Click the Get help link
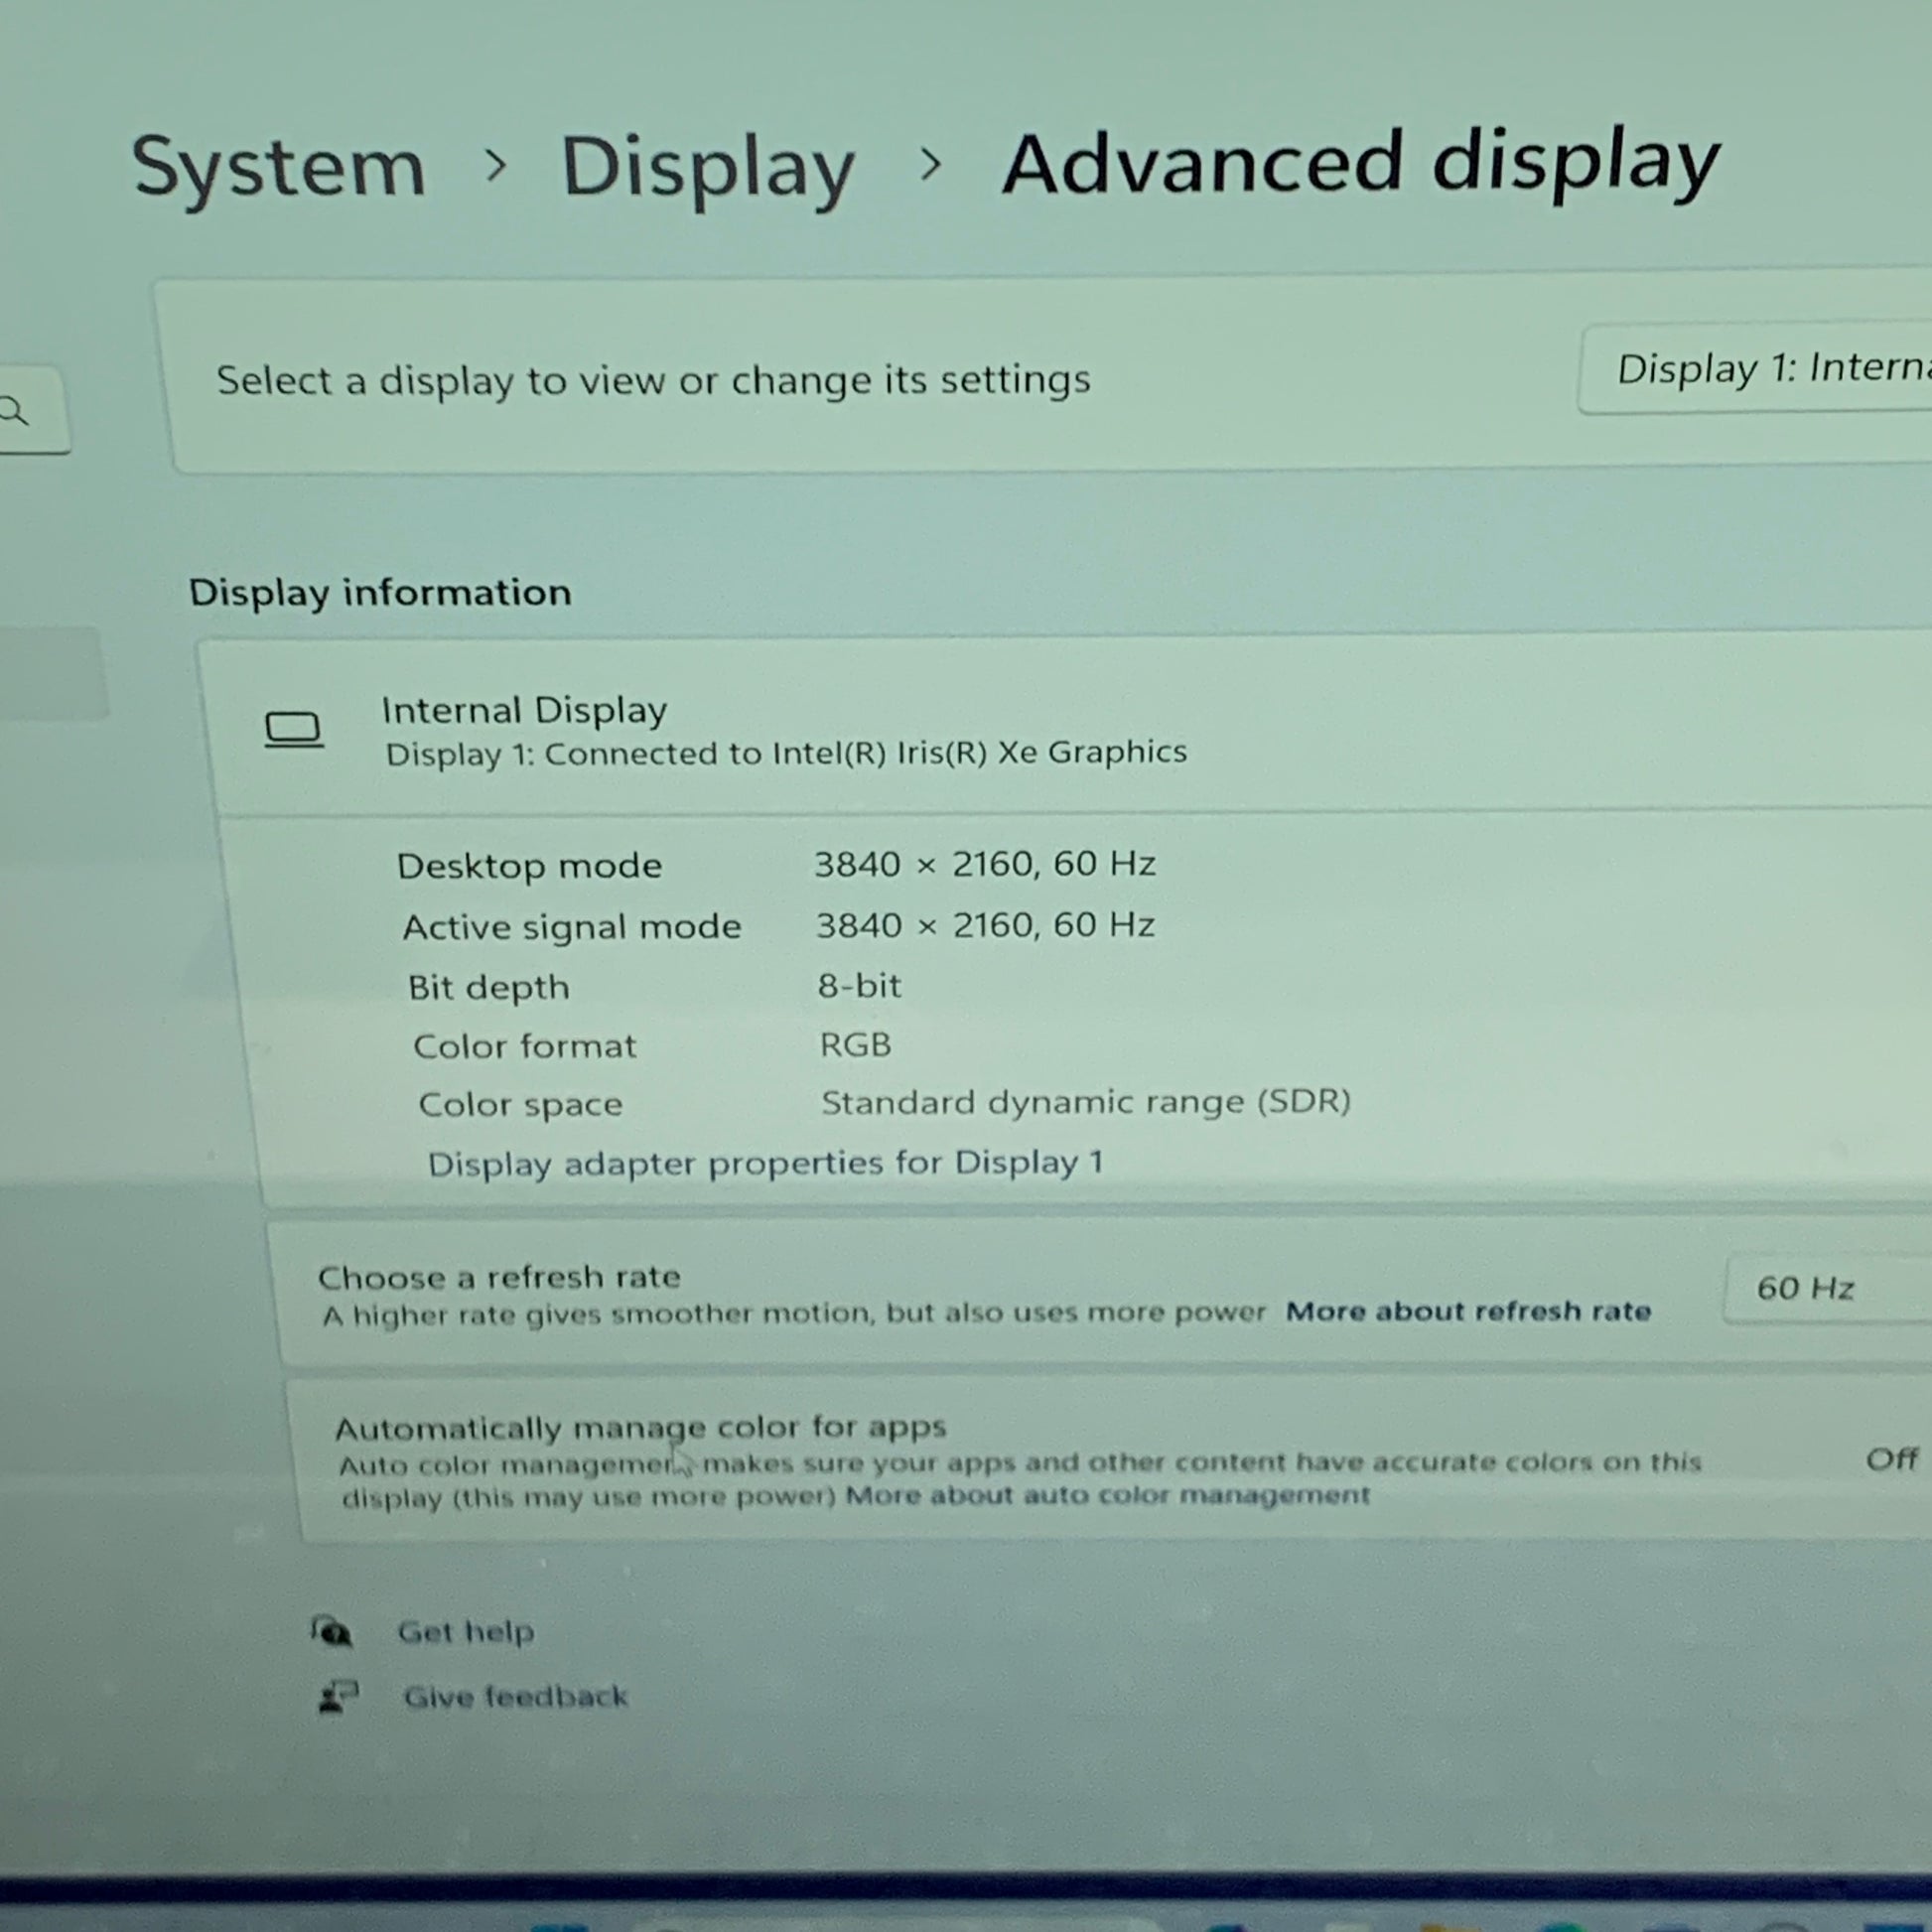 pos(466,1632)
